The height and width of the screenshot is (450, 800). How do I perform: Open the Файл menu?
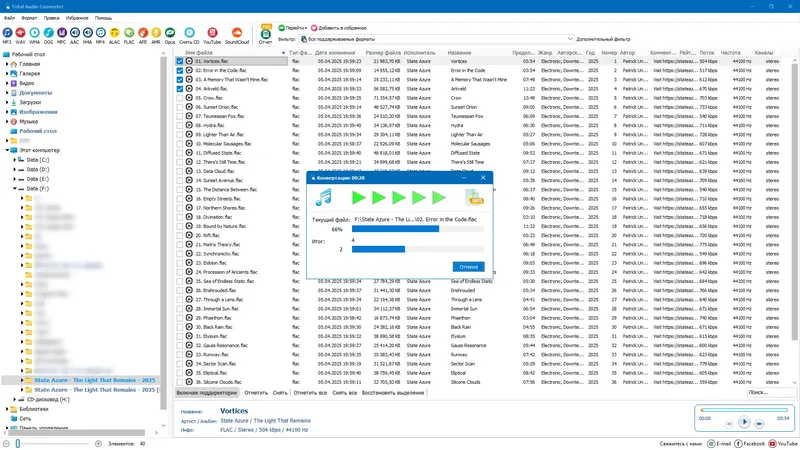[9, 18]
